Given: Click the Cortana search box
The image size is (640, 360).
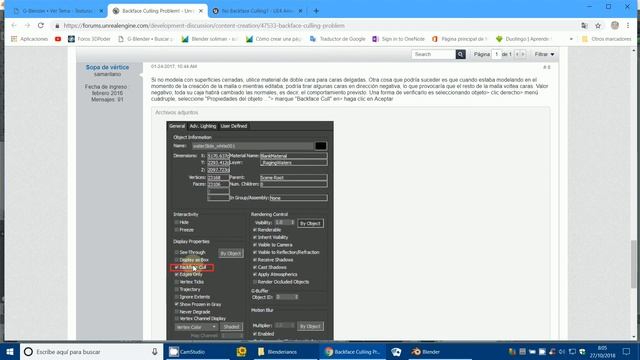Looking at the screenshot, I should 91,351.
